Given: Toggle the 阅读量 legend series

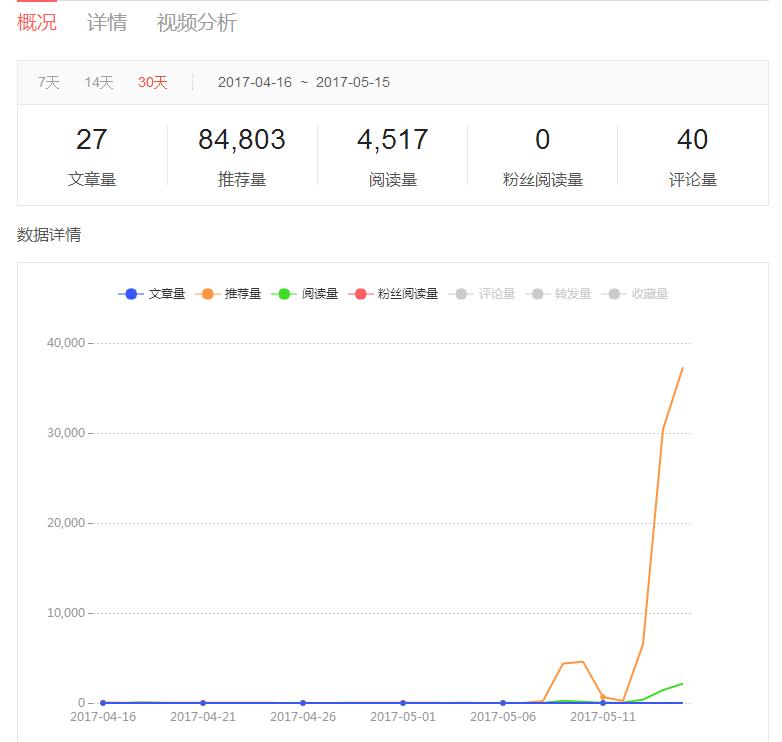Looking at the screenshot, I should [305, 294].
